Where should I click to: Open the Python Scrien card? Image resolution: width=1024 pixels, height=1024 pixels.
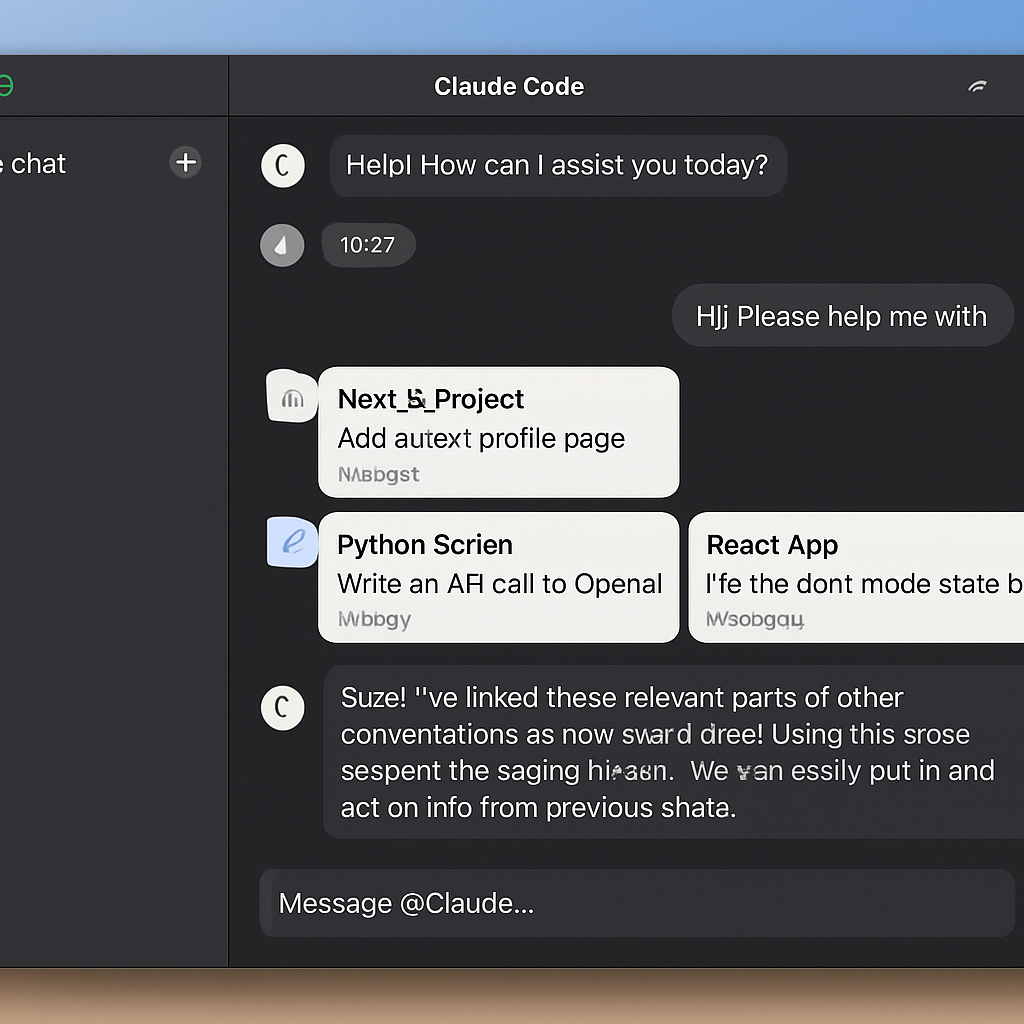(x=498, y=578)
